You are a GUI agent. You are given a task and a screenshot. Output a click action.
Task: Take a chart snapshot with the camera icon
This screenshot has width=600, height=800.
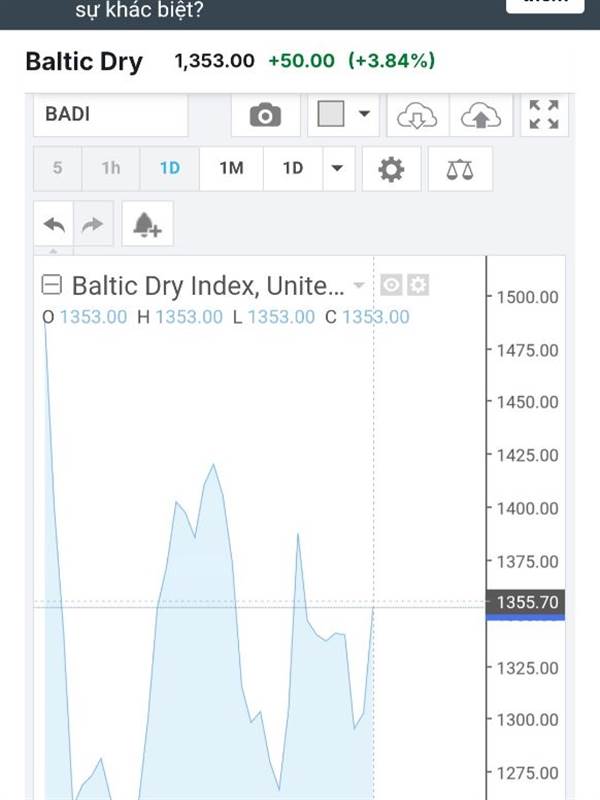coord(265,115)
